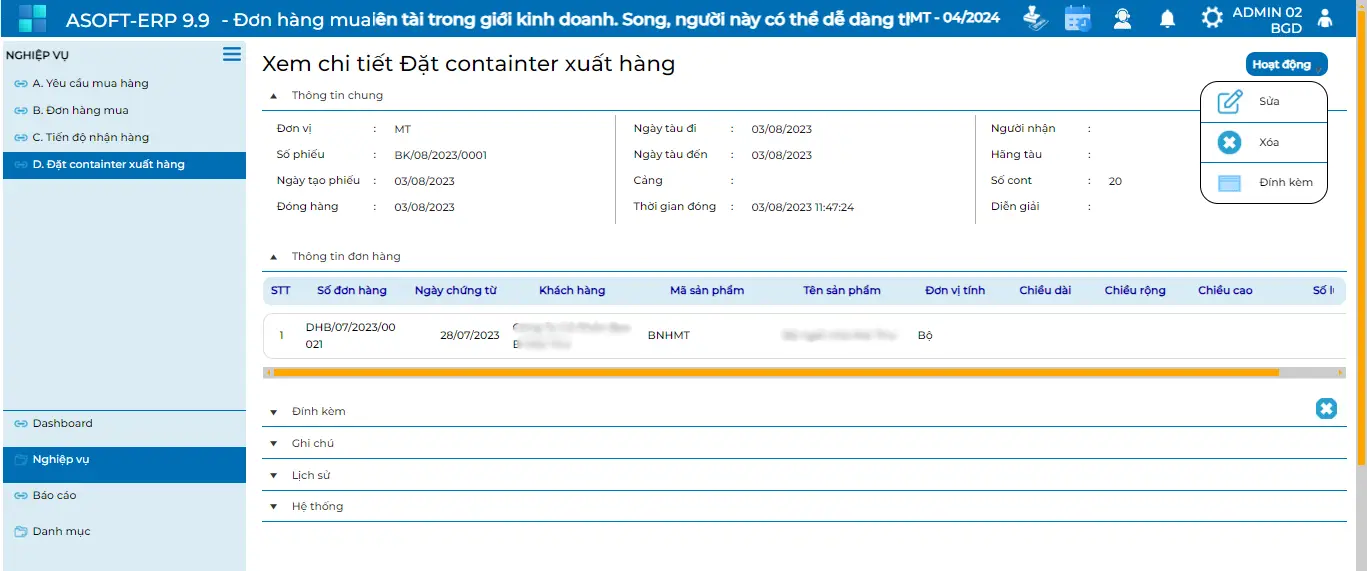Open A. Yêu cầu mua hàng link
1367x571 pixels.
[x=90, y=84]
